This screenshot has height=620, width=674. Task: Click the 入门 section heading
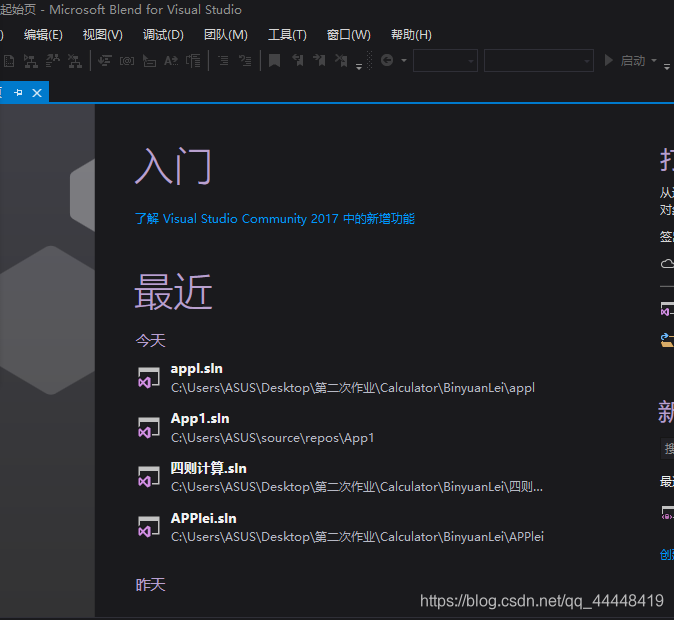coord(173,166)
